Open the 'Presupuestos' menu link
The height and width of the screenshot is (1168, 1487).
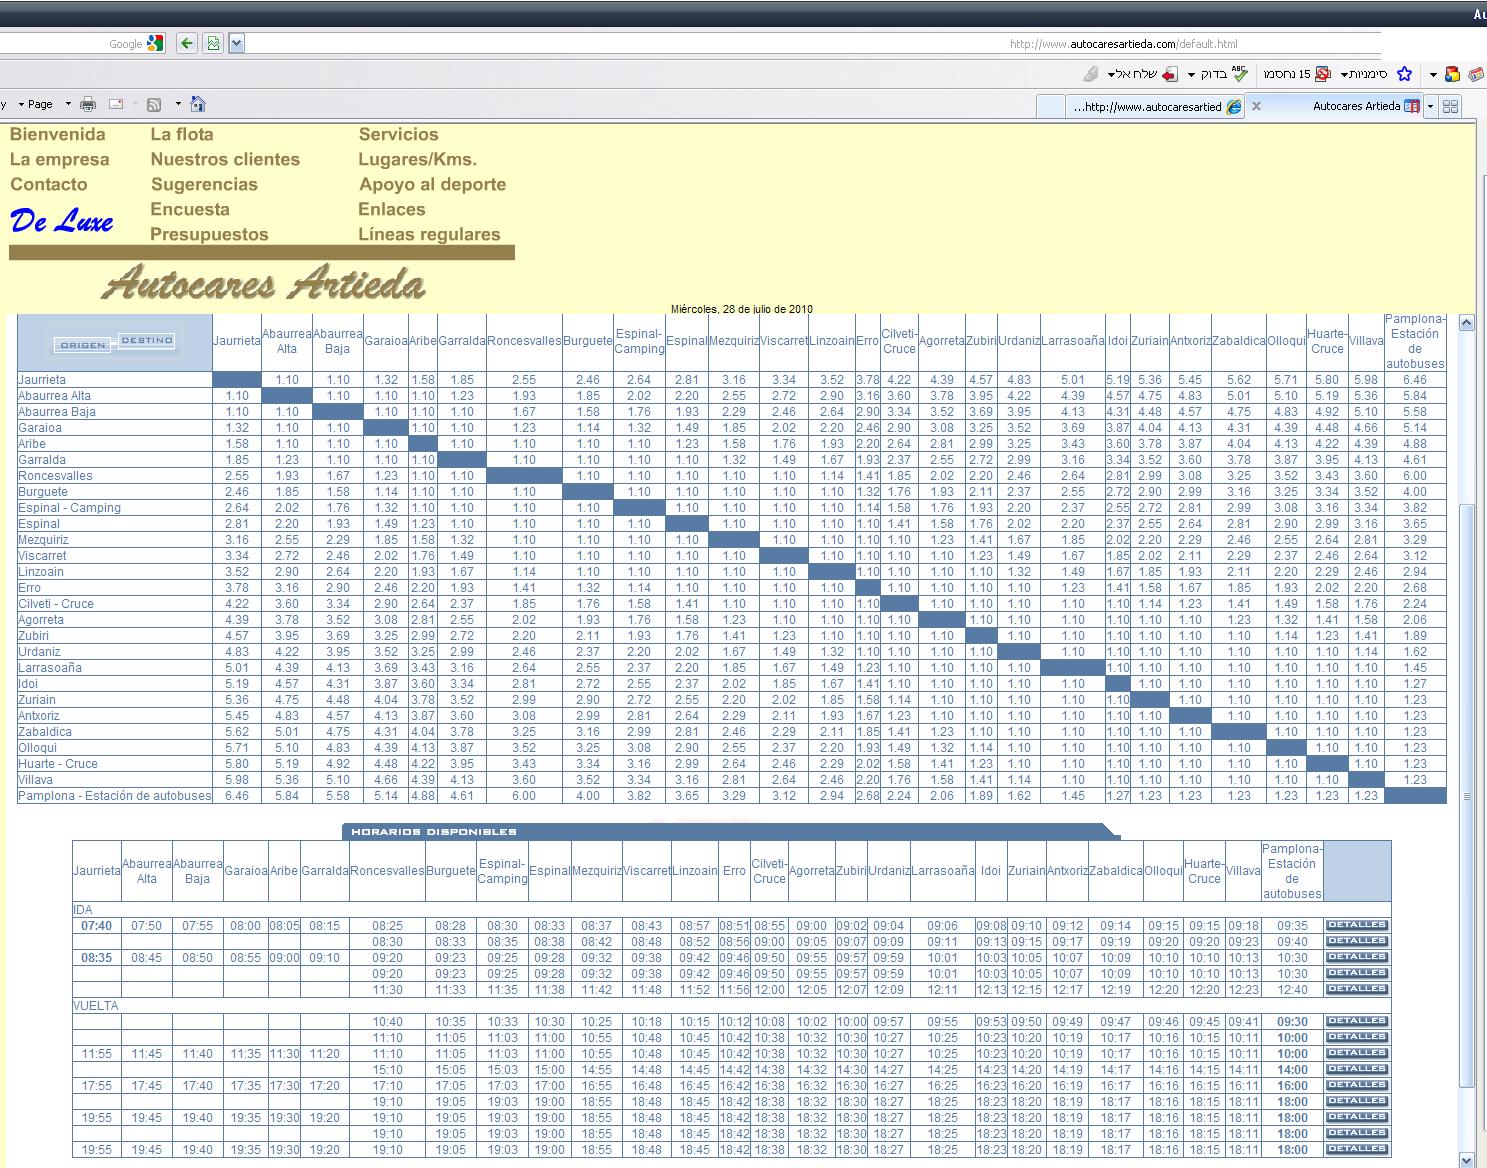(209, 234)
